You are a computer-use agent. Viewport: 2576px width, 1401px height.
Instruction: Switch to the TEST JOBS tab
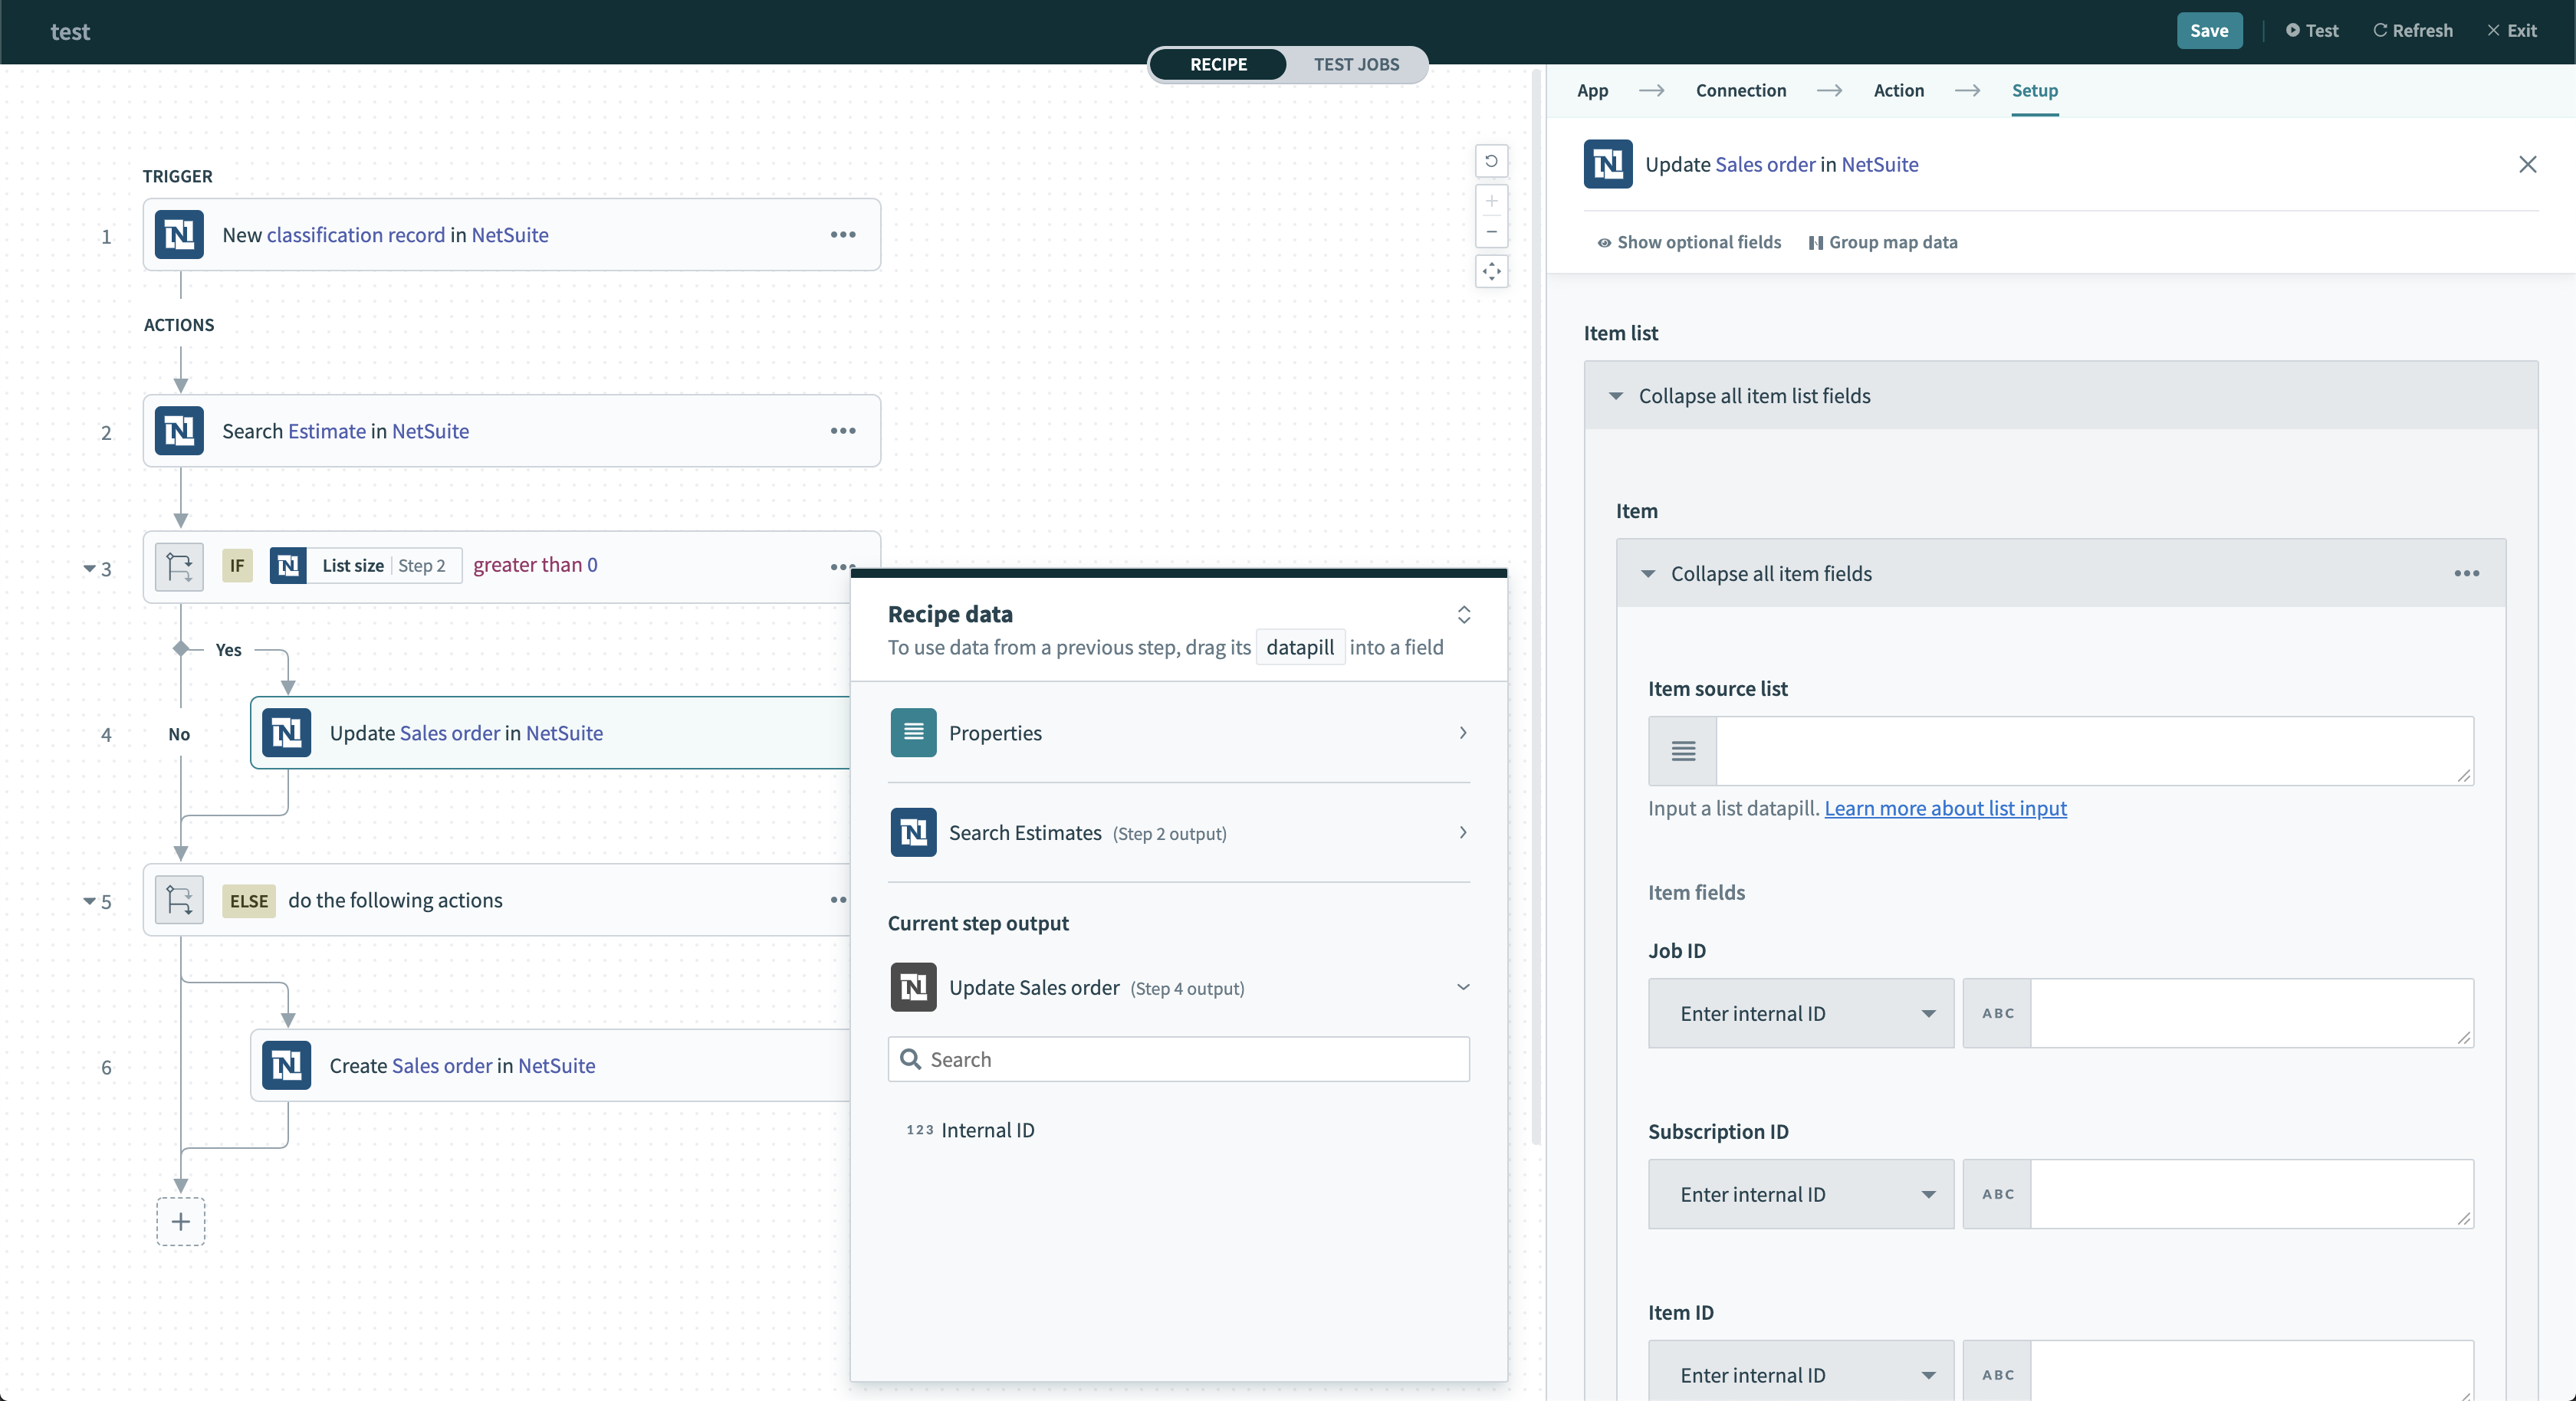click(1357, 64)
